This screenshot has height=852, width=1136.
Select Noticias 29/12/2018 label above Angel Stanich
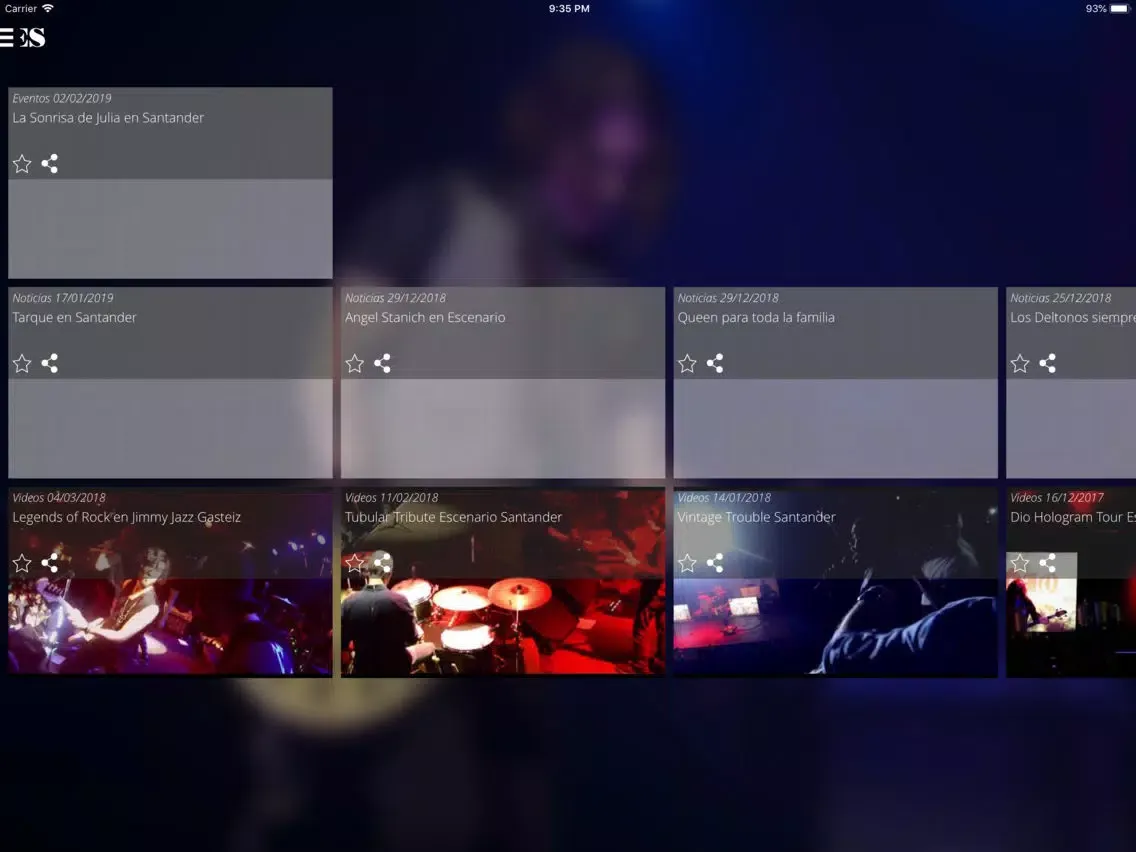pos(395,298)
